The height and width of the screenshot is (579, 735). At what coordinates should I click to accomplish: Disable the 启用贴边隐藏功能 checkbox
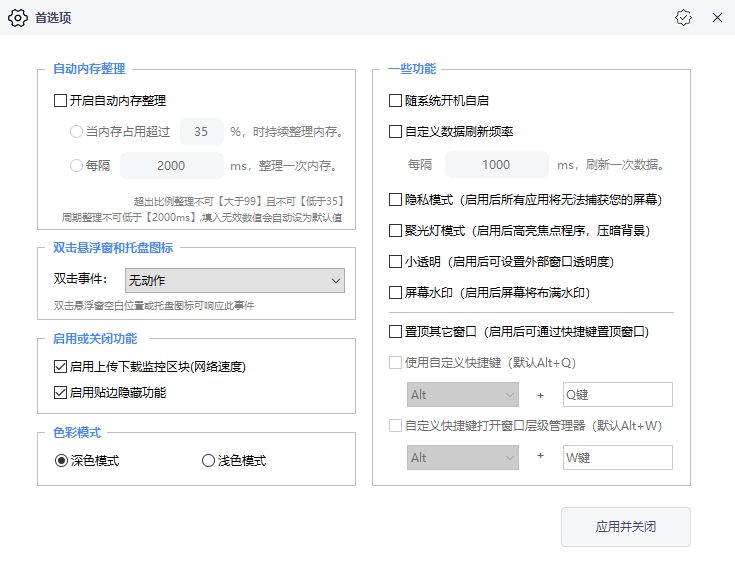[60, 393]
